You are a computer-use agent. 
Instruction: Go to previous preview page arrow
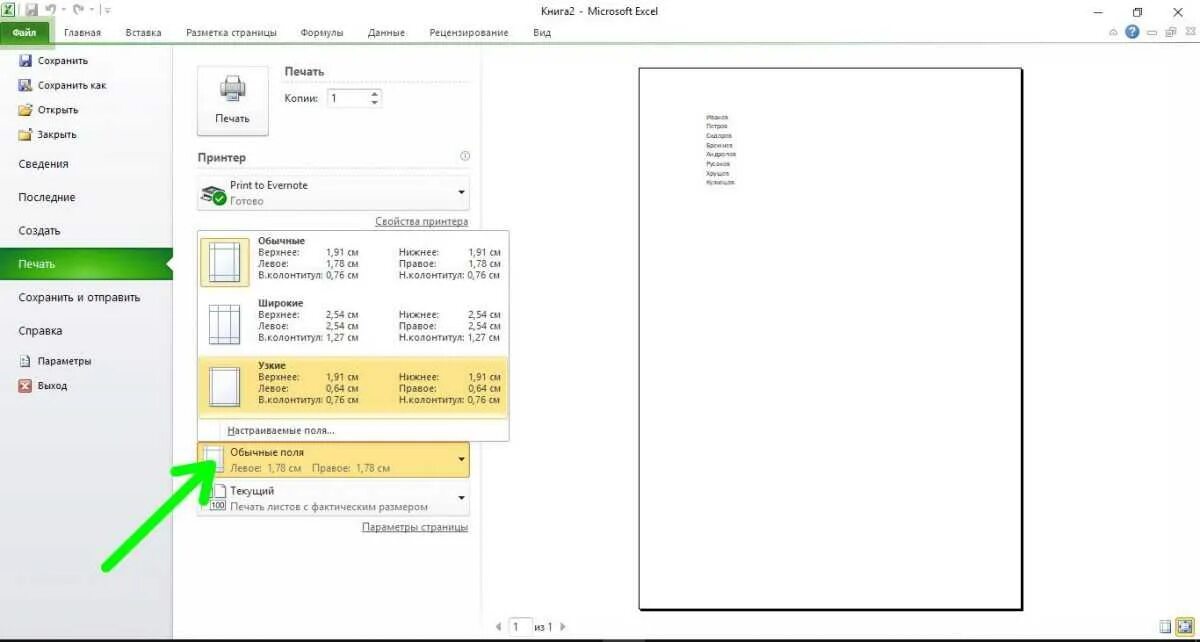(x=499, y=627)
